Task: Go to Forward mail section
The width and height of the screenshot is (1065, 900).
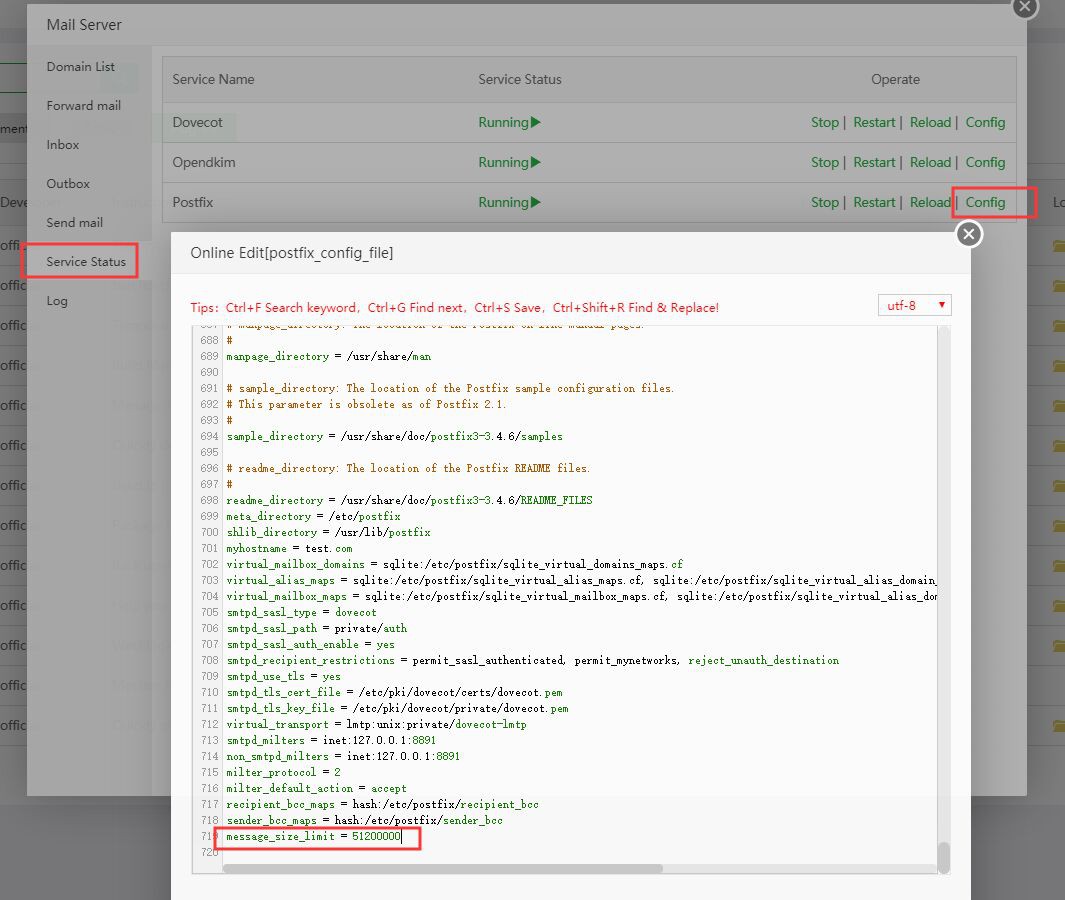Action: click(83, 105)
